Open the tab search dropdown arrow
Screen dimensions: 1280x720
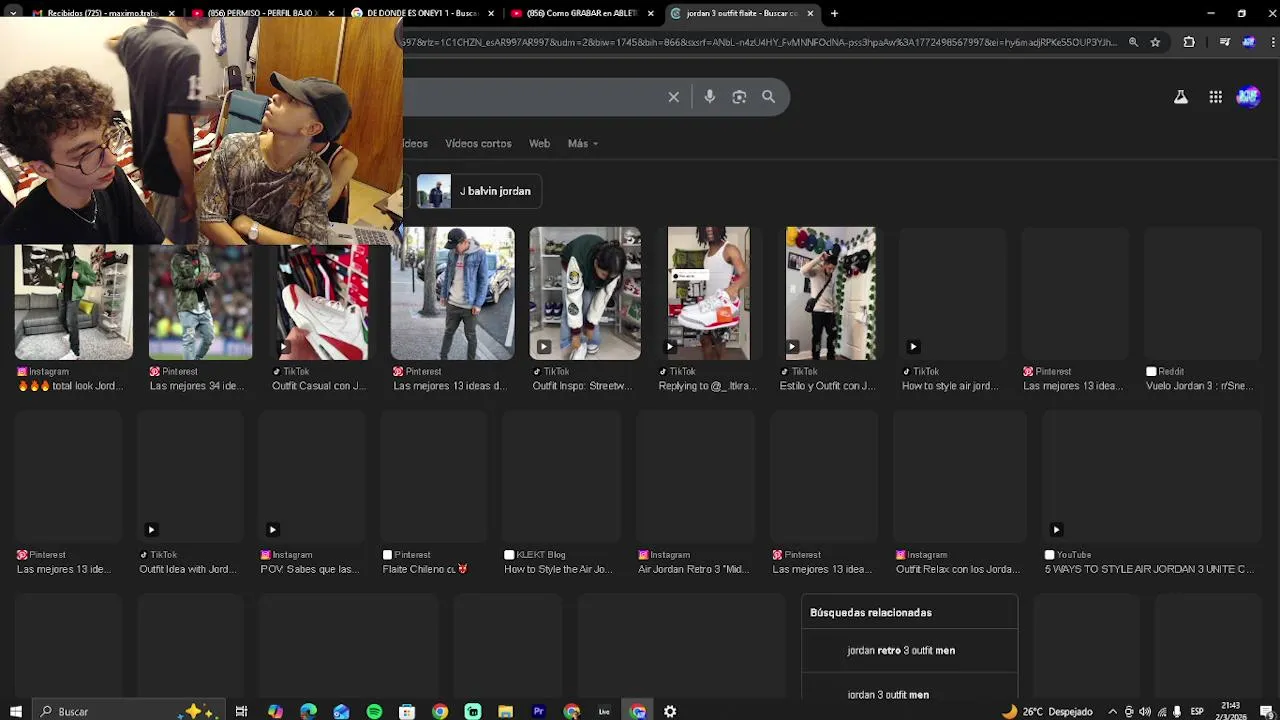[12, 13]
